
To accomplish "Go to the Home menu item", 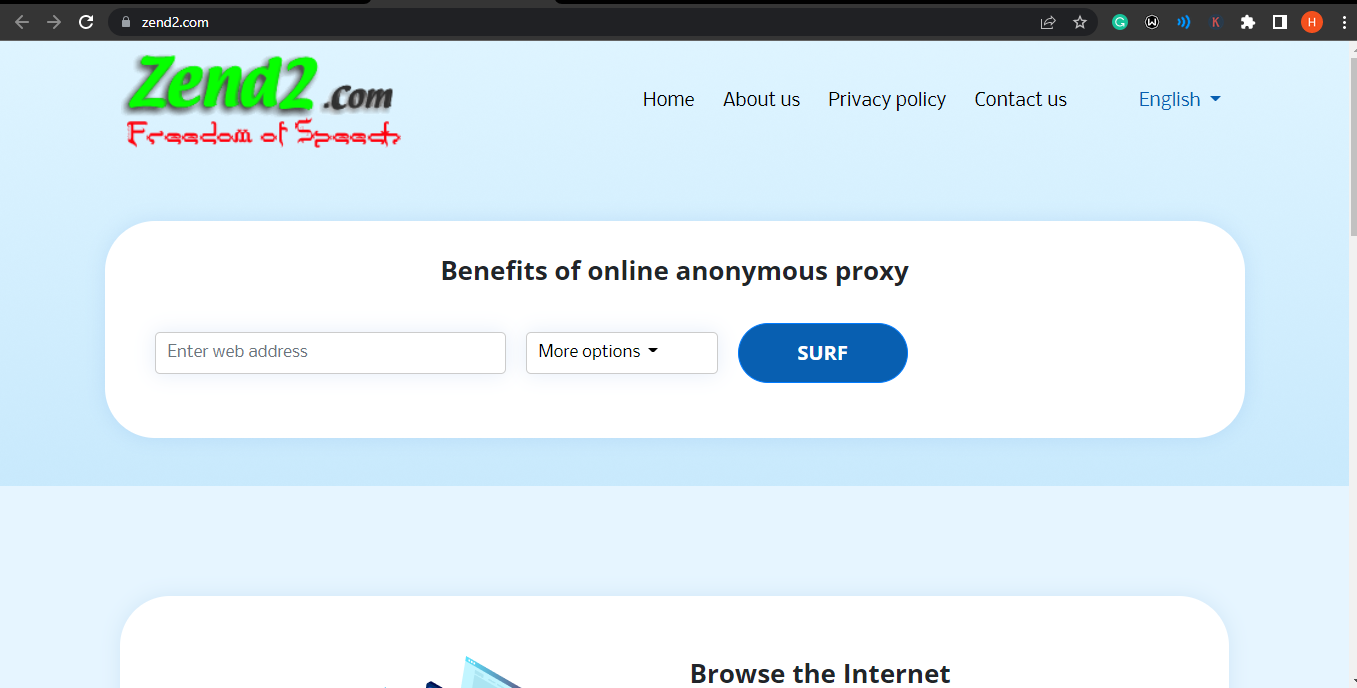I will (668, 99).
